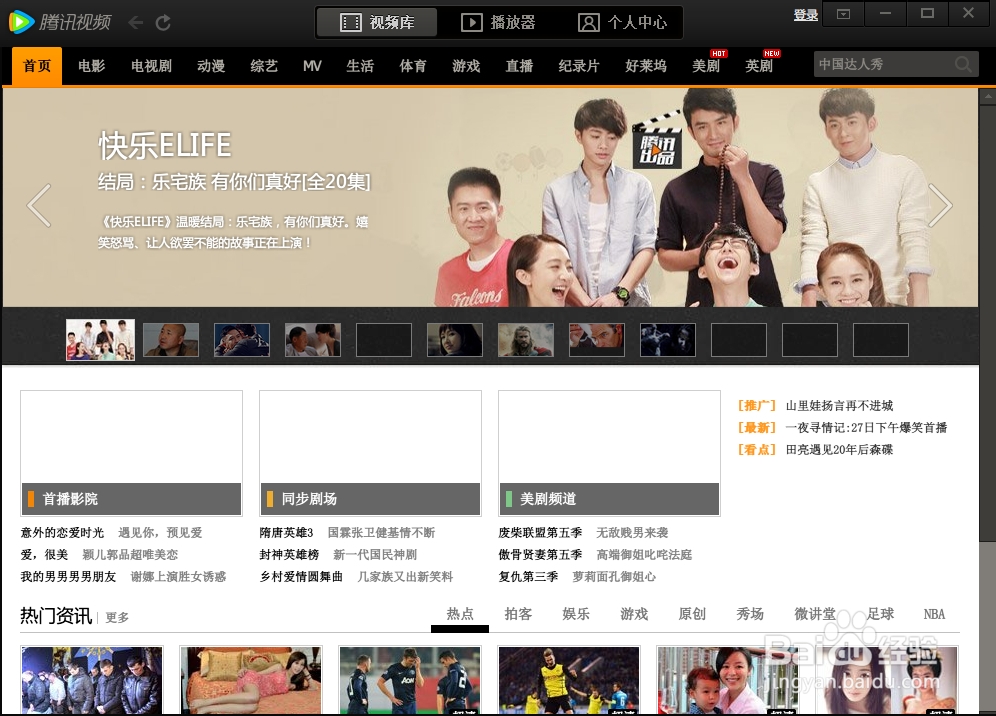This screenshot has width=996, height=716.
Task: Open the 个人中心 personal center tab
Action: click(622, 23)
